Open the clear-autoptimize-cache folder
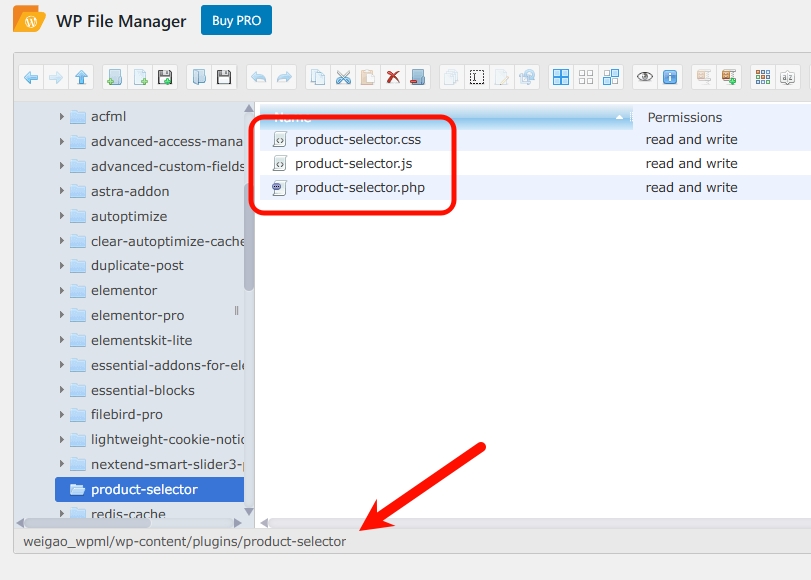This screenshot has height=580, width=811. (x=157, y=241)
